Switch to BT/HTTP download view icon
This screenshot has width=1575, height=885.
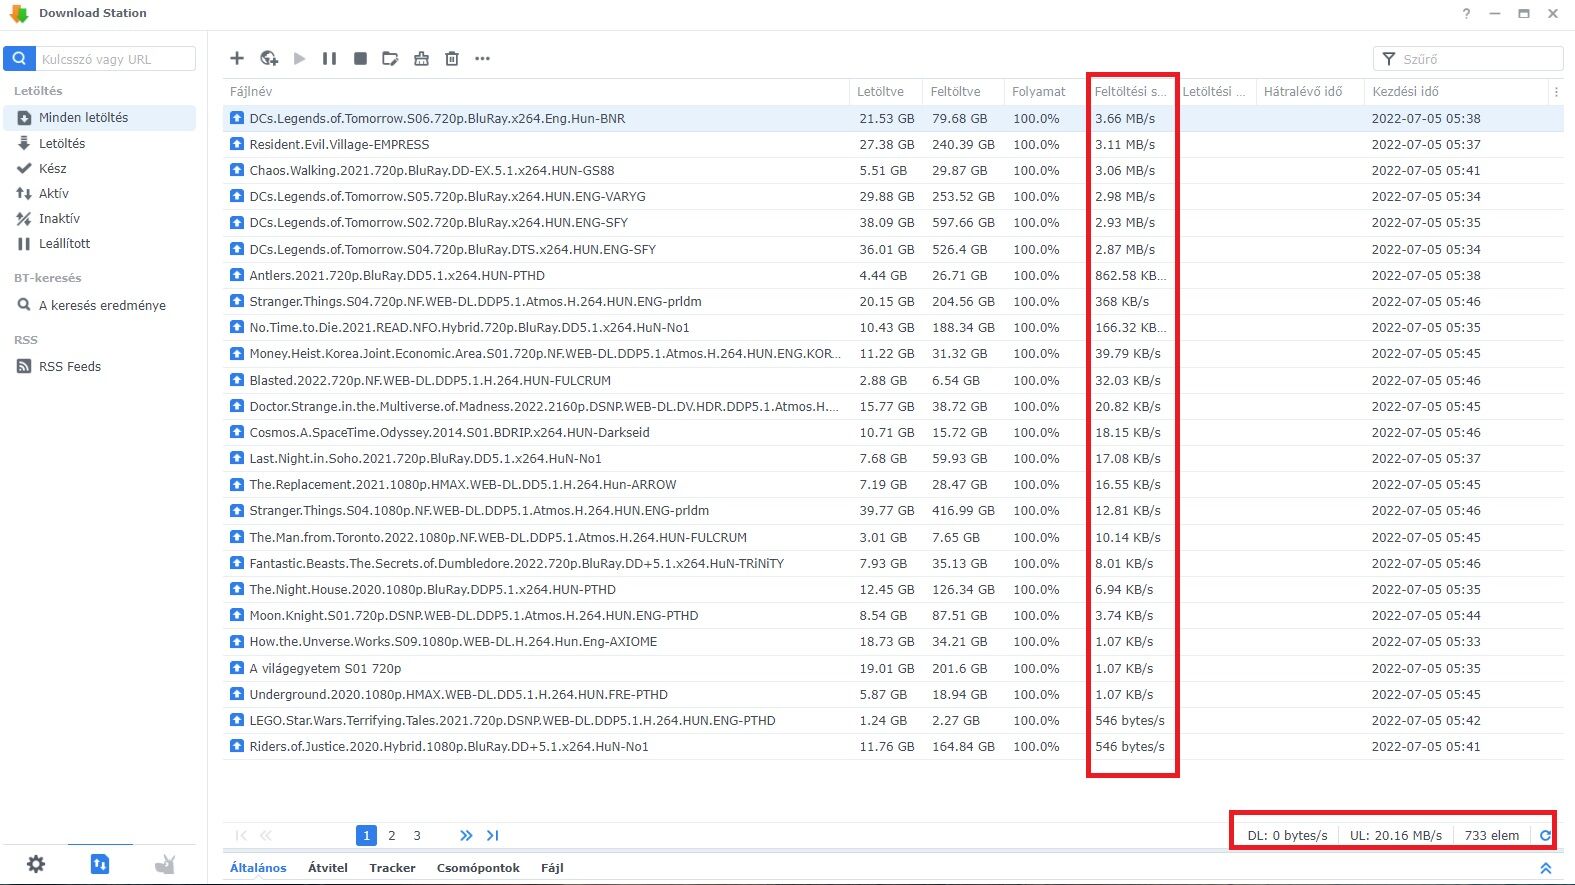click(x=100, y=864)
